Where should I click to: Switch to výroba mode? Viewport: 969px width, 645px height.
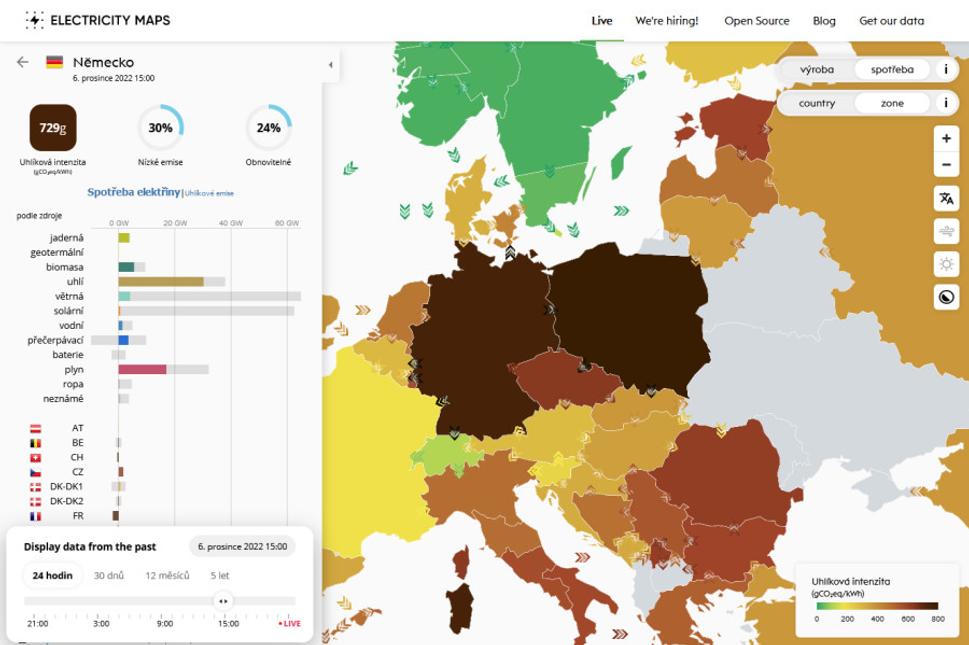click(x=816, y=69)
